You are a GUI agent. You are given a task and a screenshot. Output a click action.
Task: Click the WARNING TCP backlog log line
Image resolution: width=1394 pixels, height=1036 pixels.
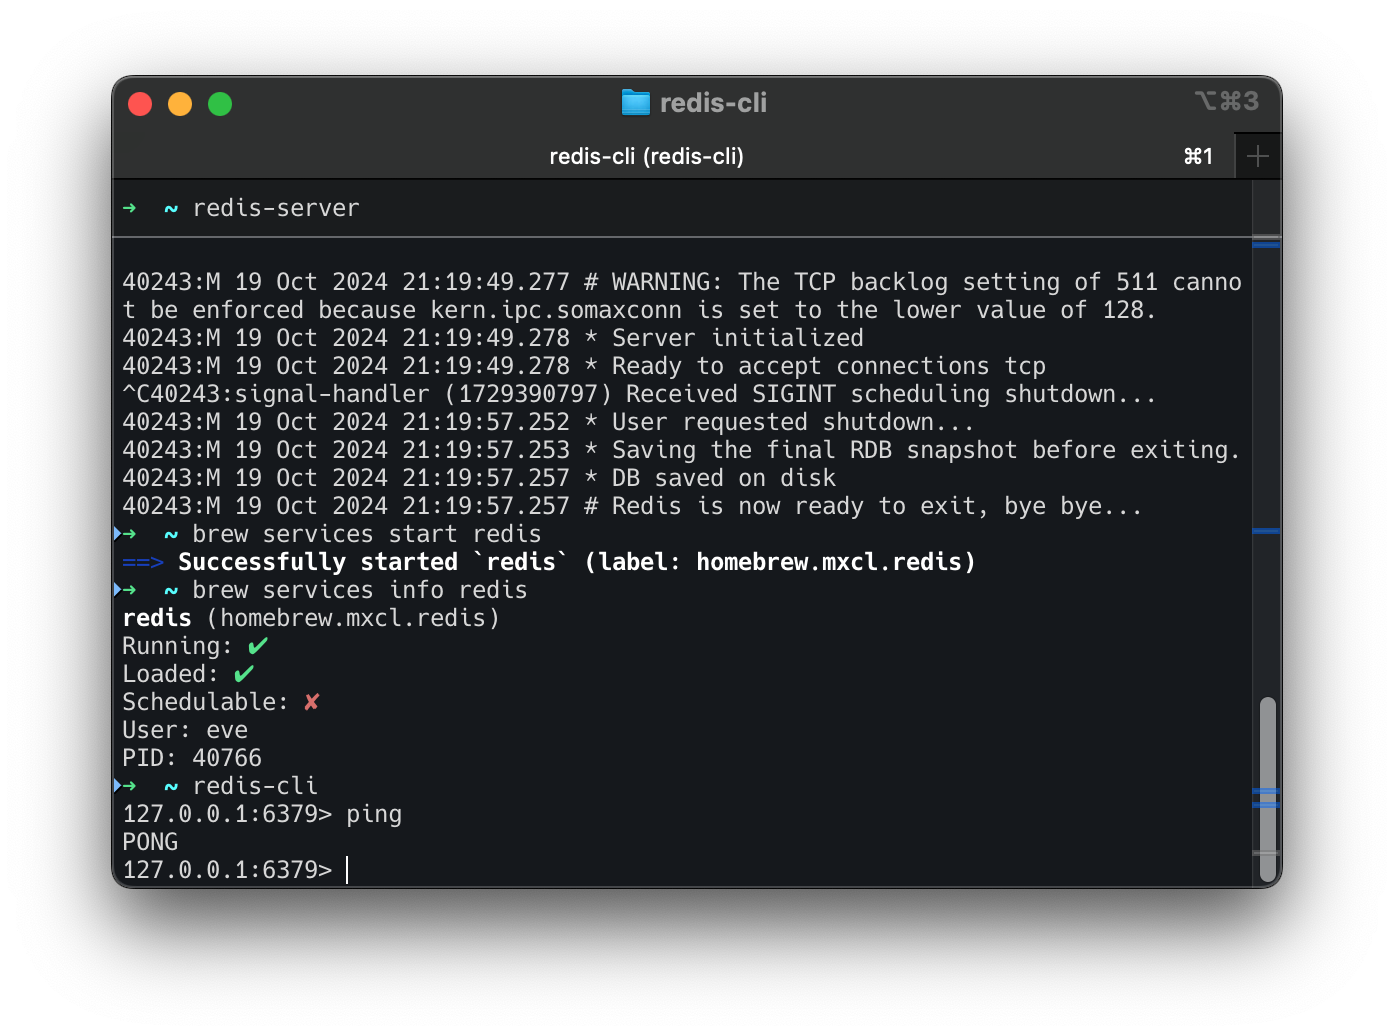[682, 296]
